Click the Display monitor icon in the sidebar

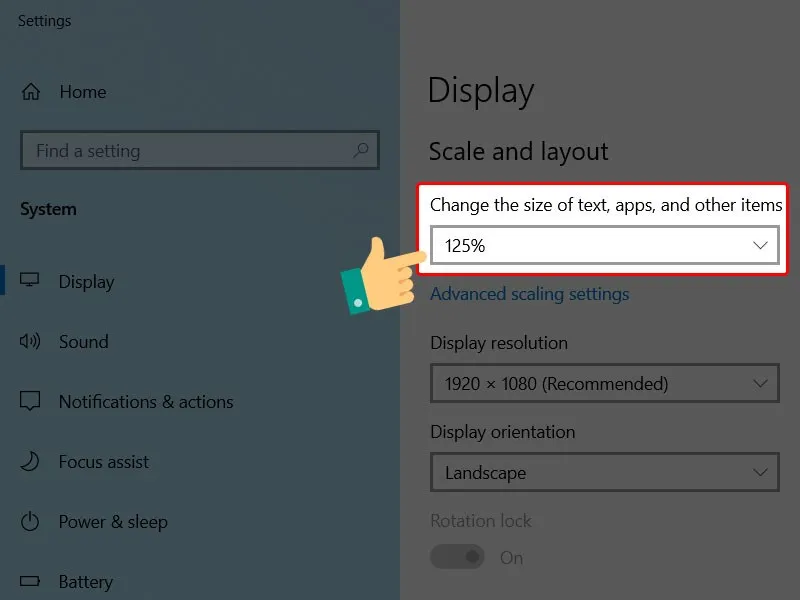point(31,282)
